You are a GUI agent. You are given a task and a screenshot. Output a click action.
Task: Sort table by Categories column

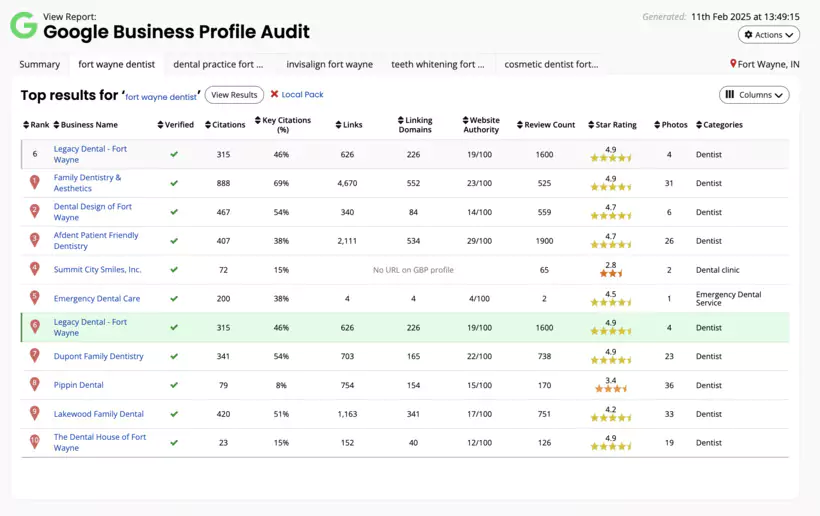tap(720, 124)
